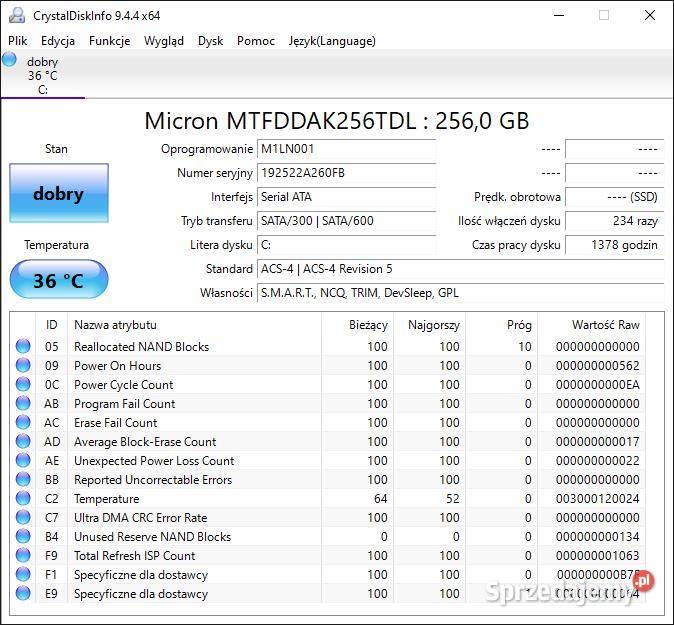Select the C: drive tab labeled dobry
The width and height of the screenshot is (674, 625).
tap(43, 75)
